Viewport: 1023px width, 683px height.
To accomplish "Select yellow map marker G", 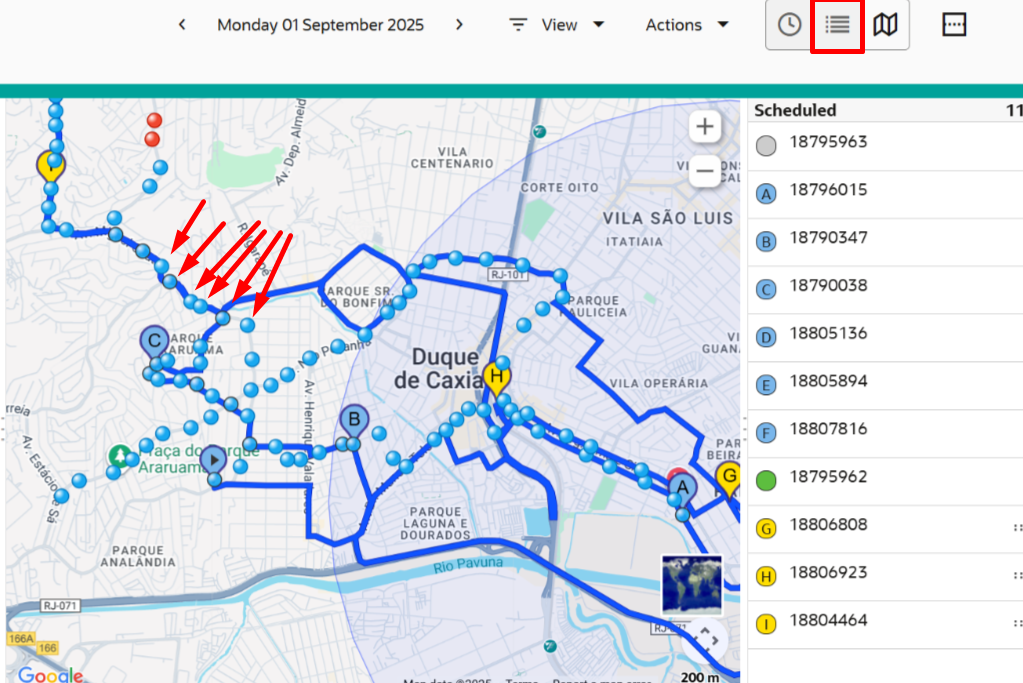I will click(727, 477).
